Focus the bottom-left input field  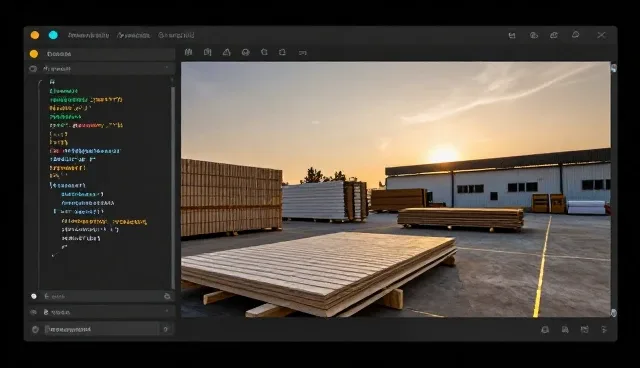pos(100,329)
